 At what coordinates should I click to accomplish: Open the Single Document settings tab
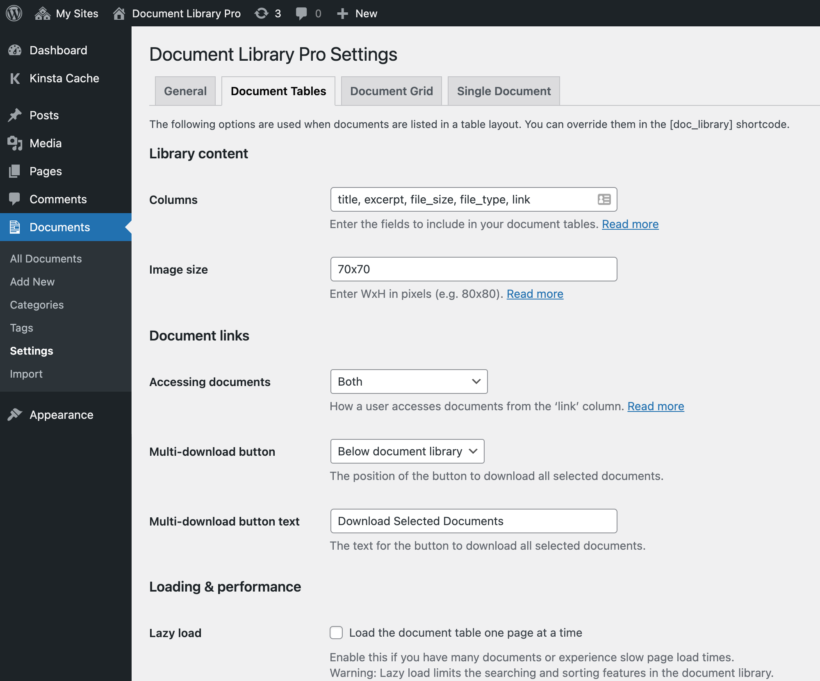pos(503,90)
